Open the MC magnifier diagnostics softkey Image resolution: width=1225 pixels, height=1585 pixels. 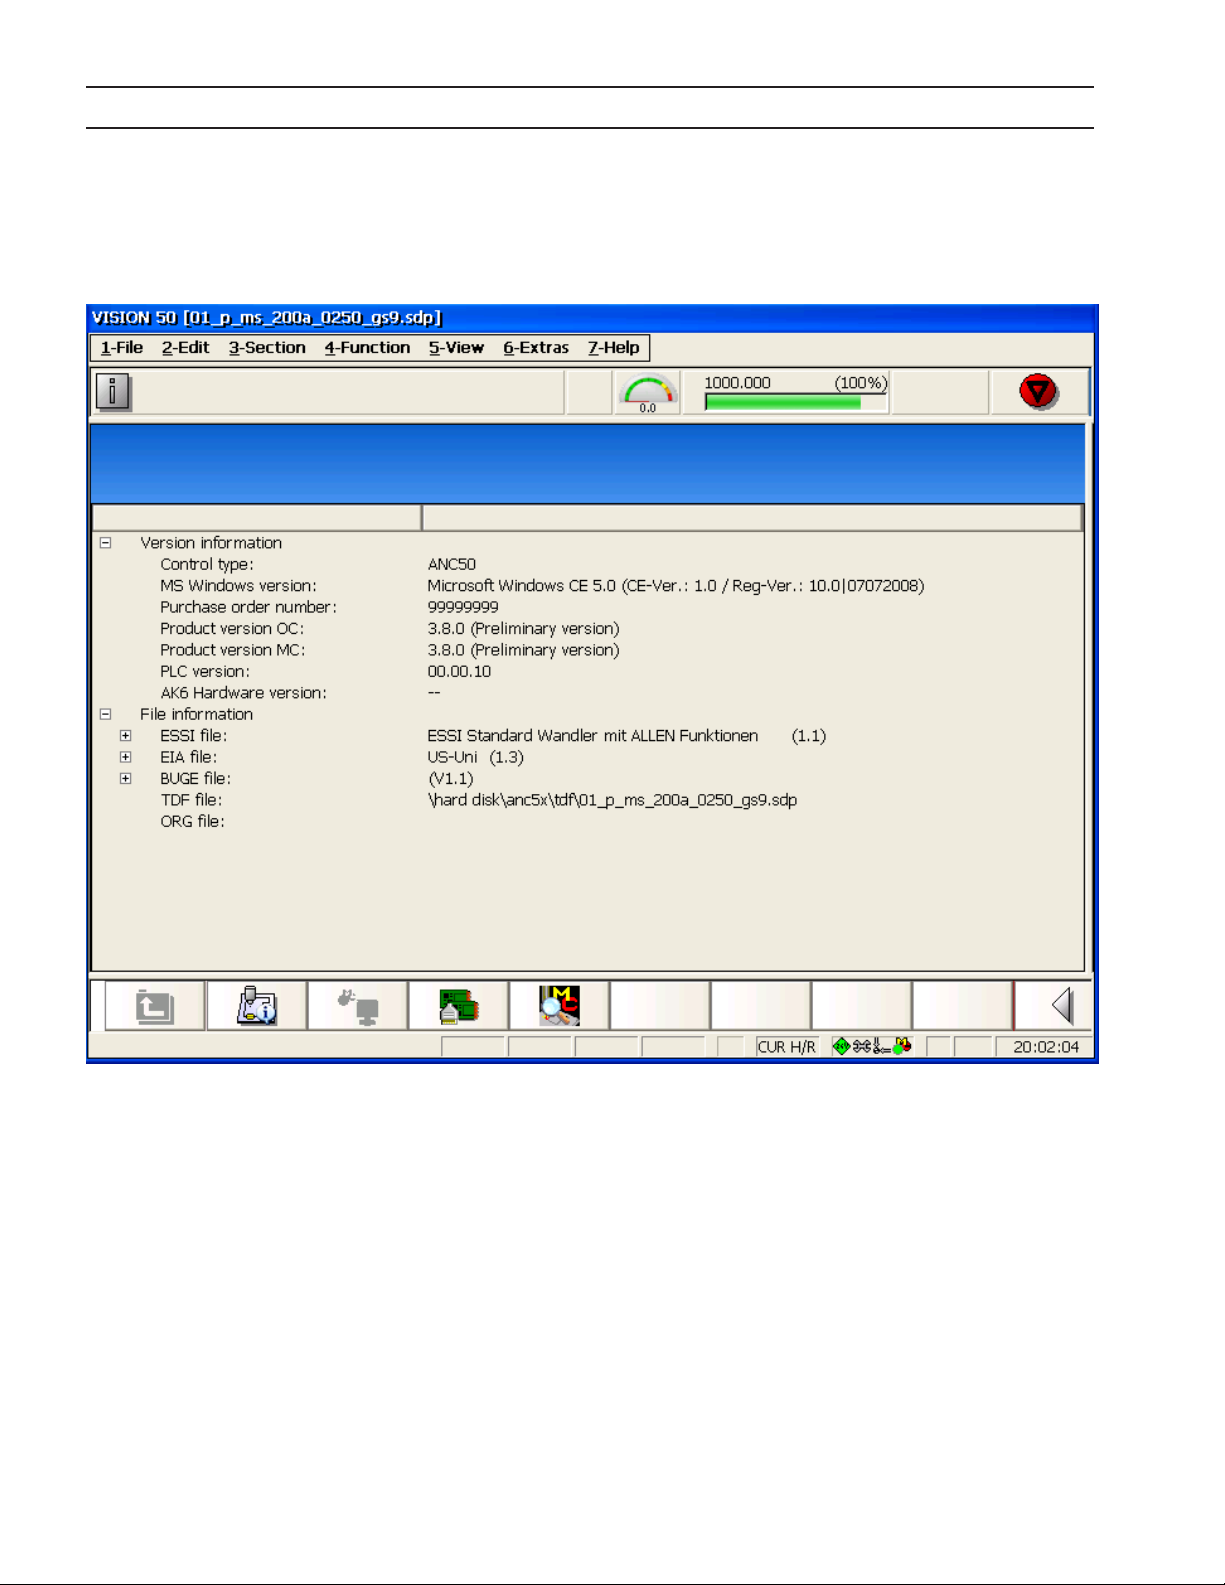(559, 1006)
